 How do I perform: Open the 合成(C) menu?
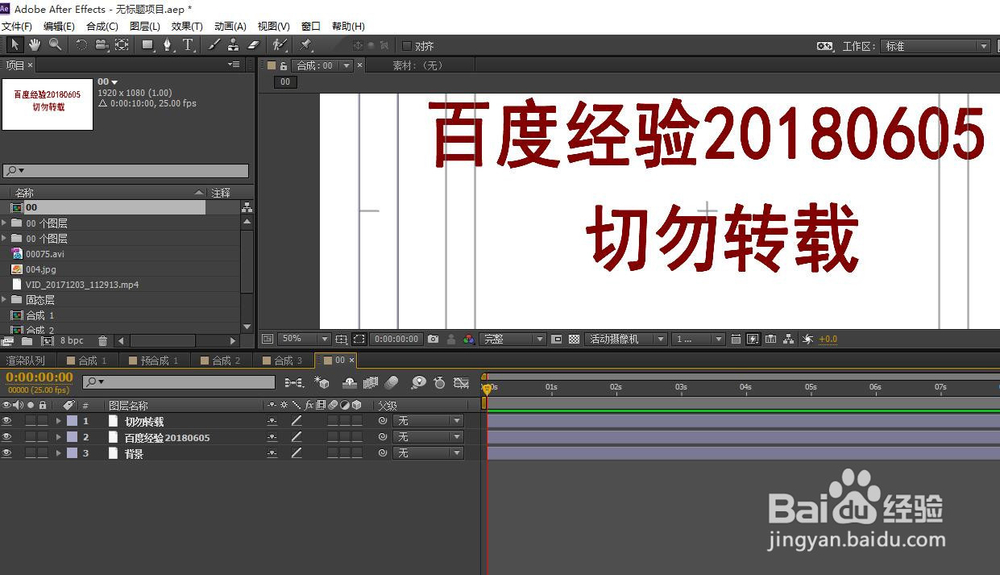point(102,26)
